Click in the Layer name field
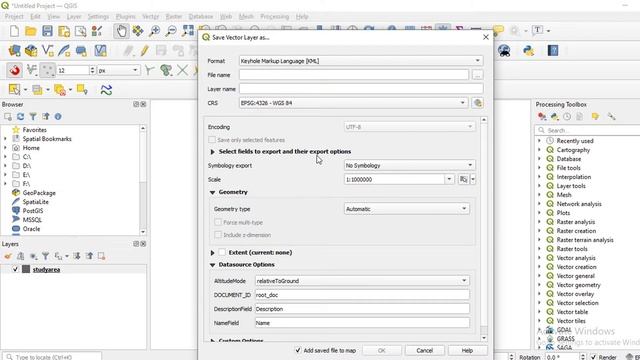This screenshot has width=640, height=360. coord(361,89)
